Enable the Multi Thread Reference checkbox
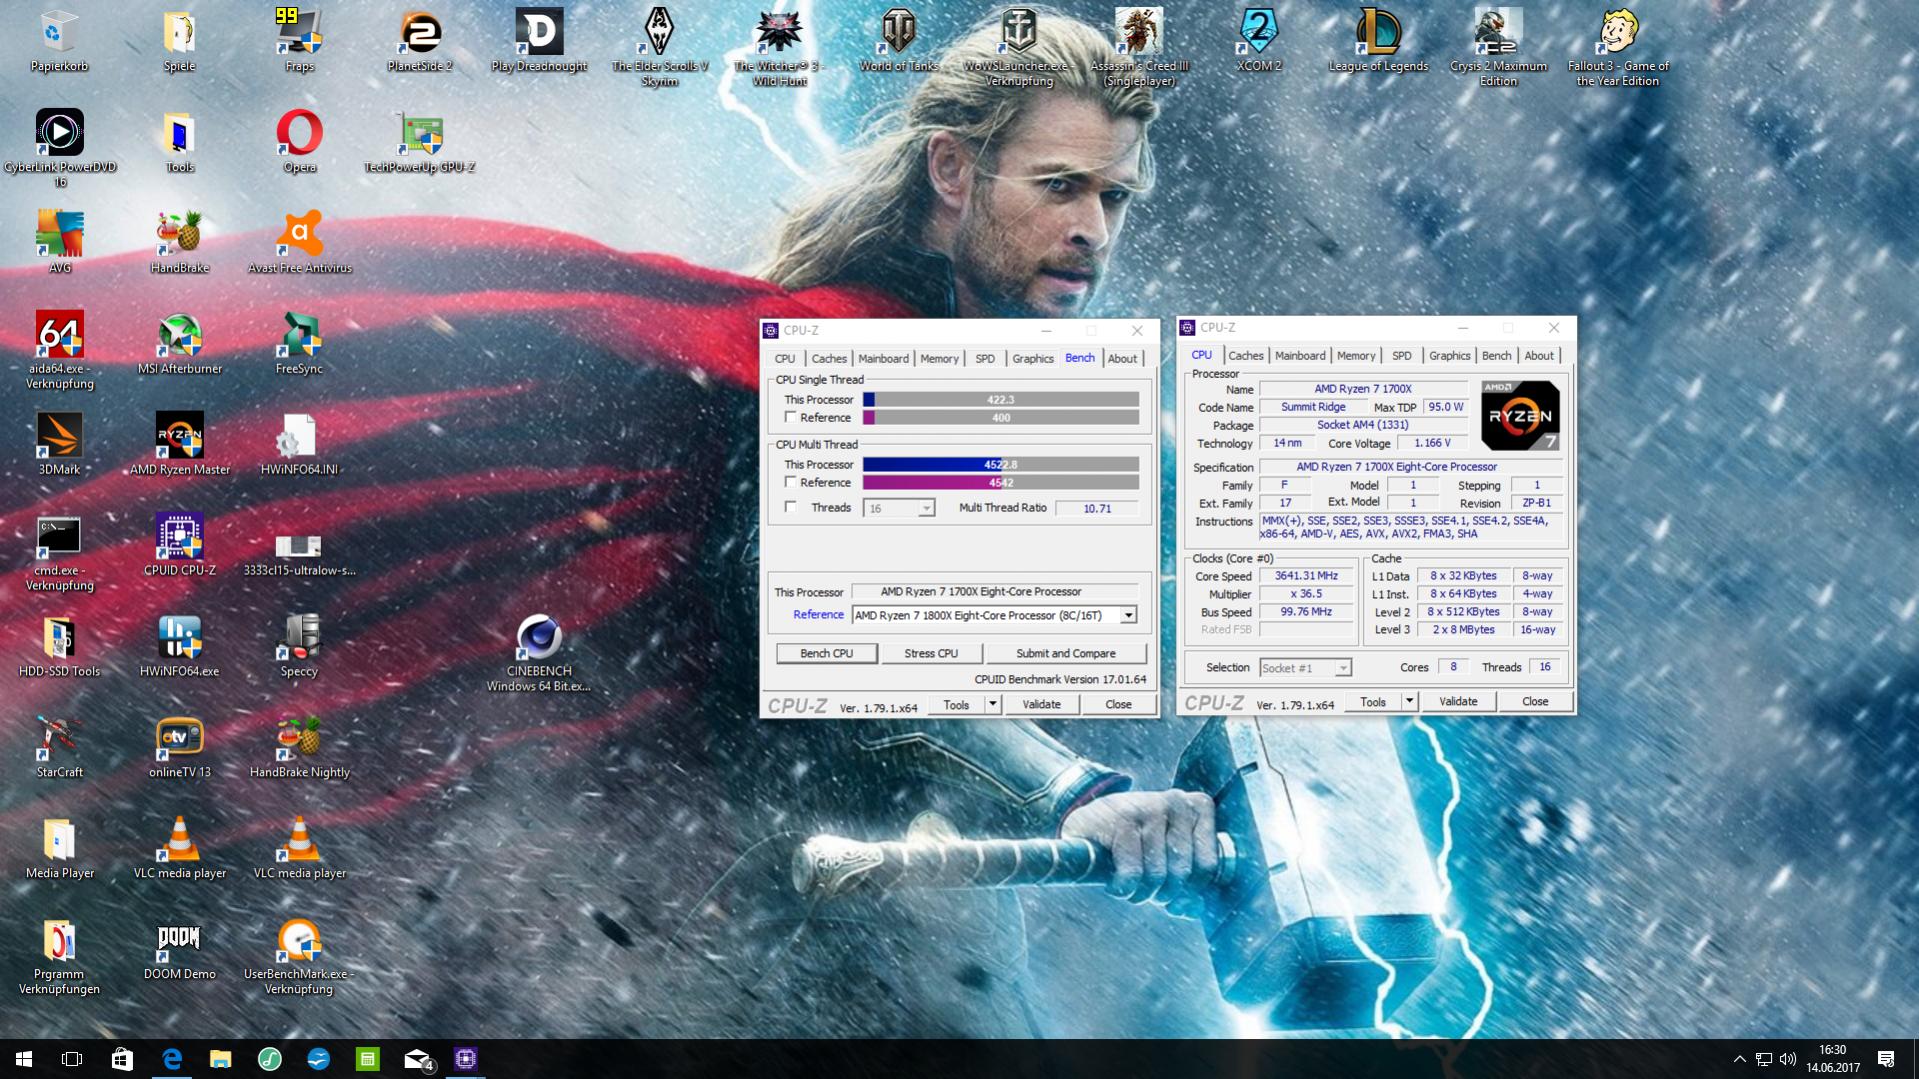This screenshot has height=1079, width=1919. pyautogui.click(x=791, y=482)
